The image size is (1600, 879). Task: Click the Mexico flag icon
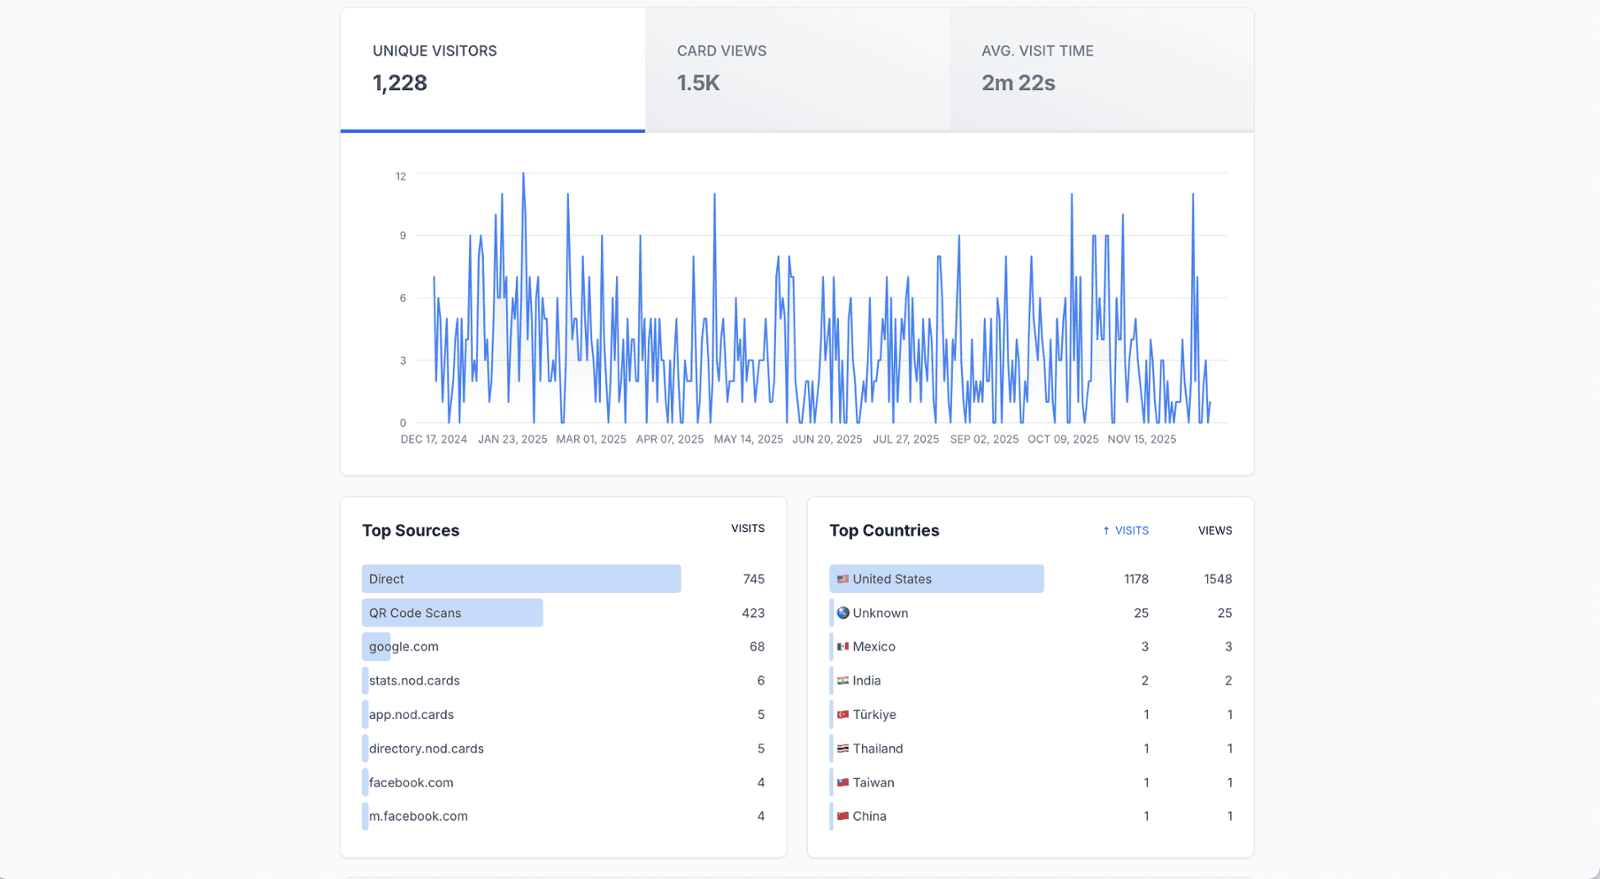click(842, 647)
